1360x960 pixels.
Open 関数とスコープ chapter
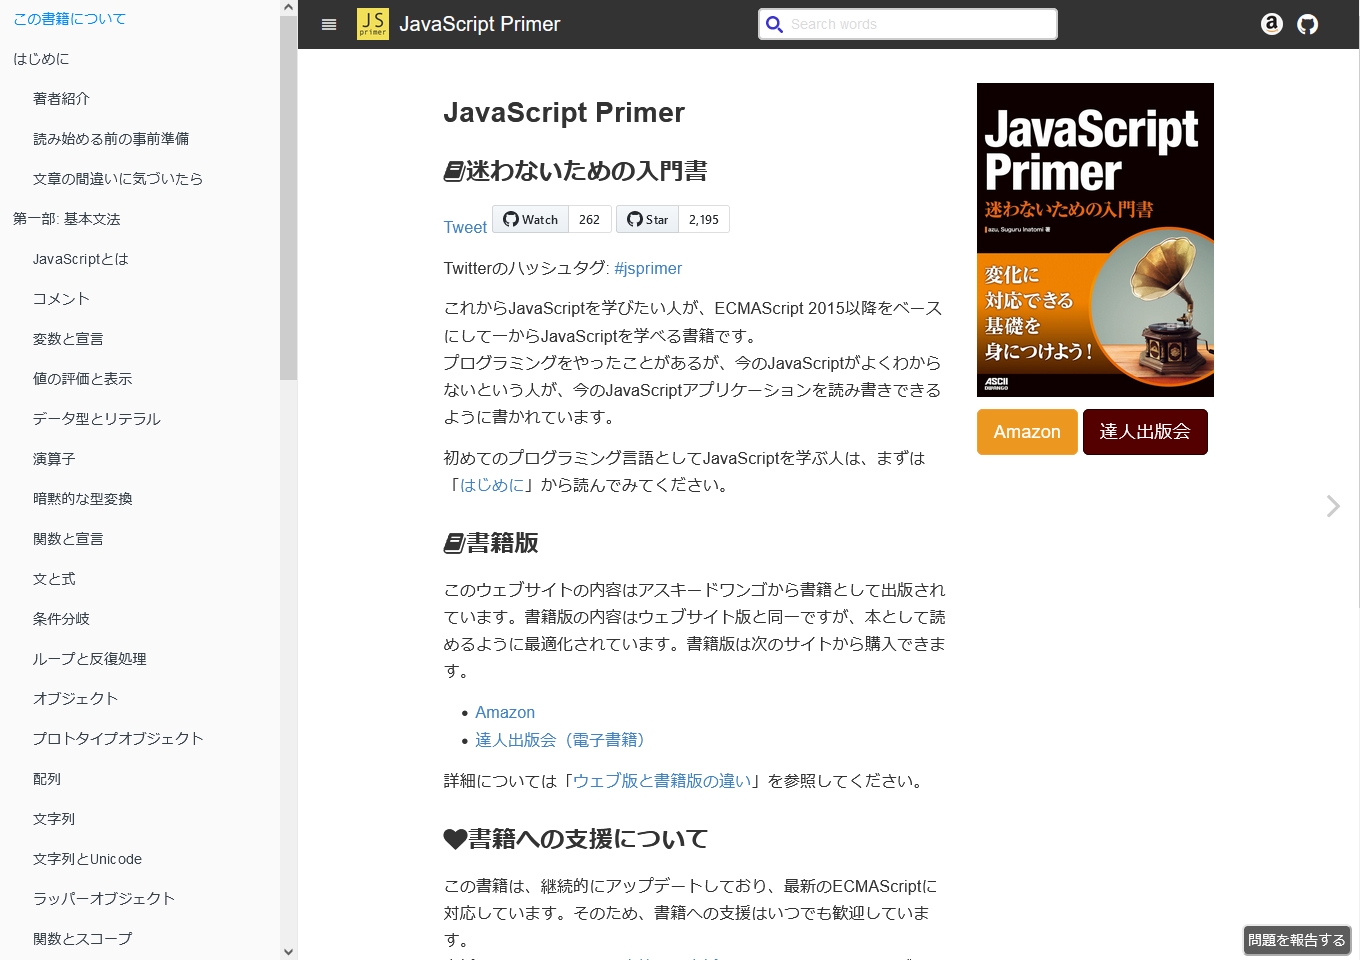(x=83, y=939)
